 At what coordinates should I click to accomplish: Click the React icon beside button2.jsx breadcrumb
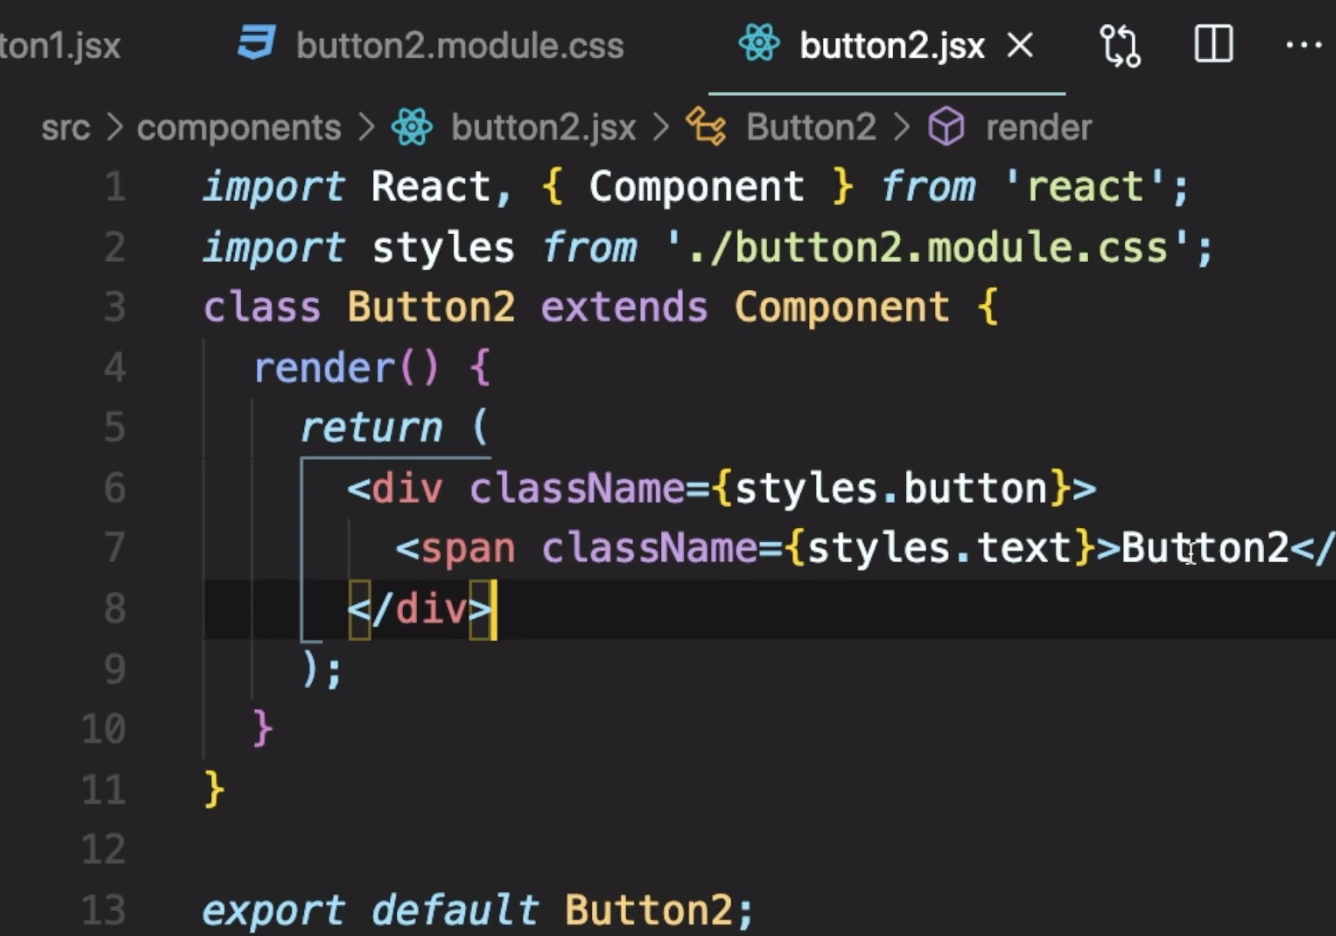(411, 127)
